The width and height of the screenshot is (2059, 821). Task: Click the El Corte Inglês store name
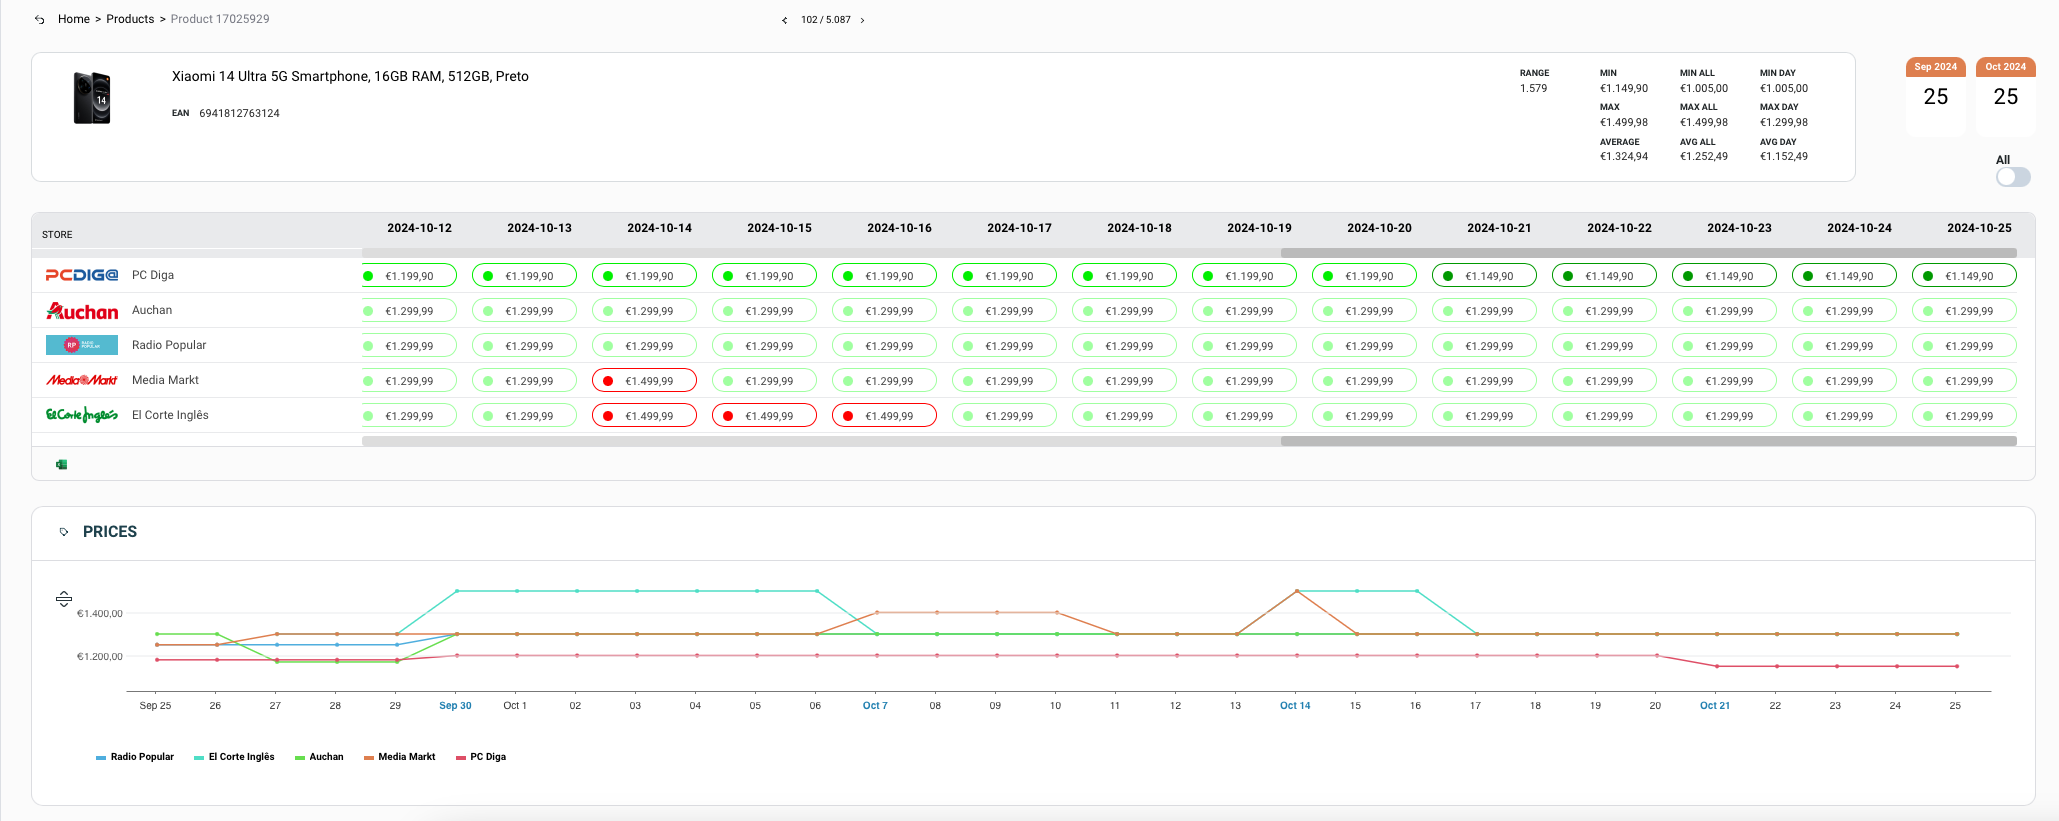(x=170, y=415)
